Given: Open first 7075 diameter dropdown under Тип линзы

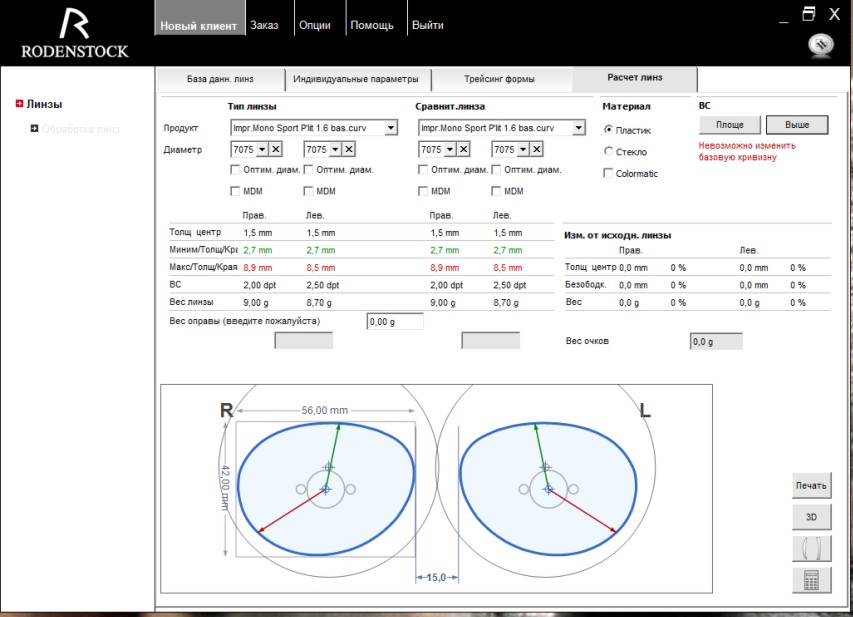Looking at the screenshot, I should 262,149.
